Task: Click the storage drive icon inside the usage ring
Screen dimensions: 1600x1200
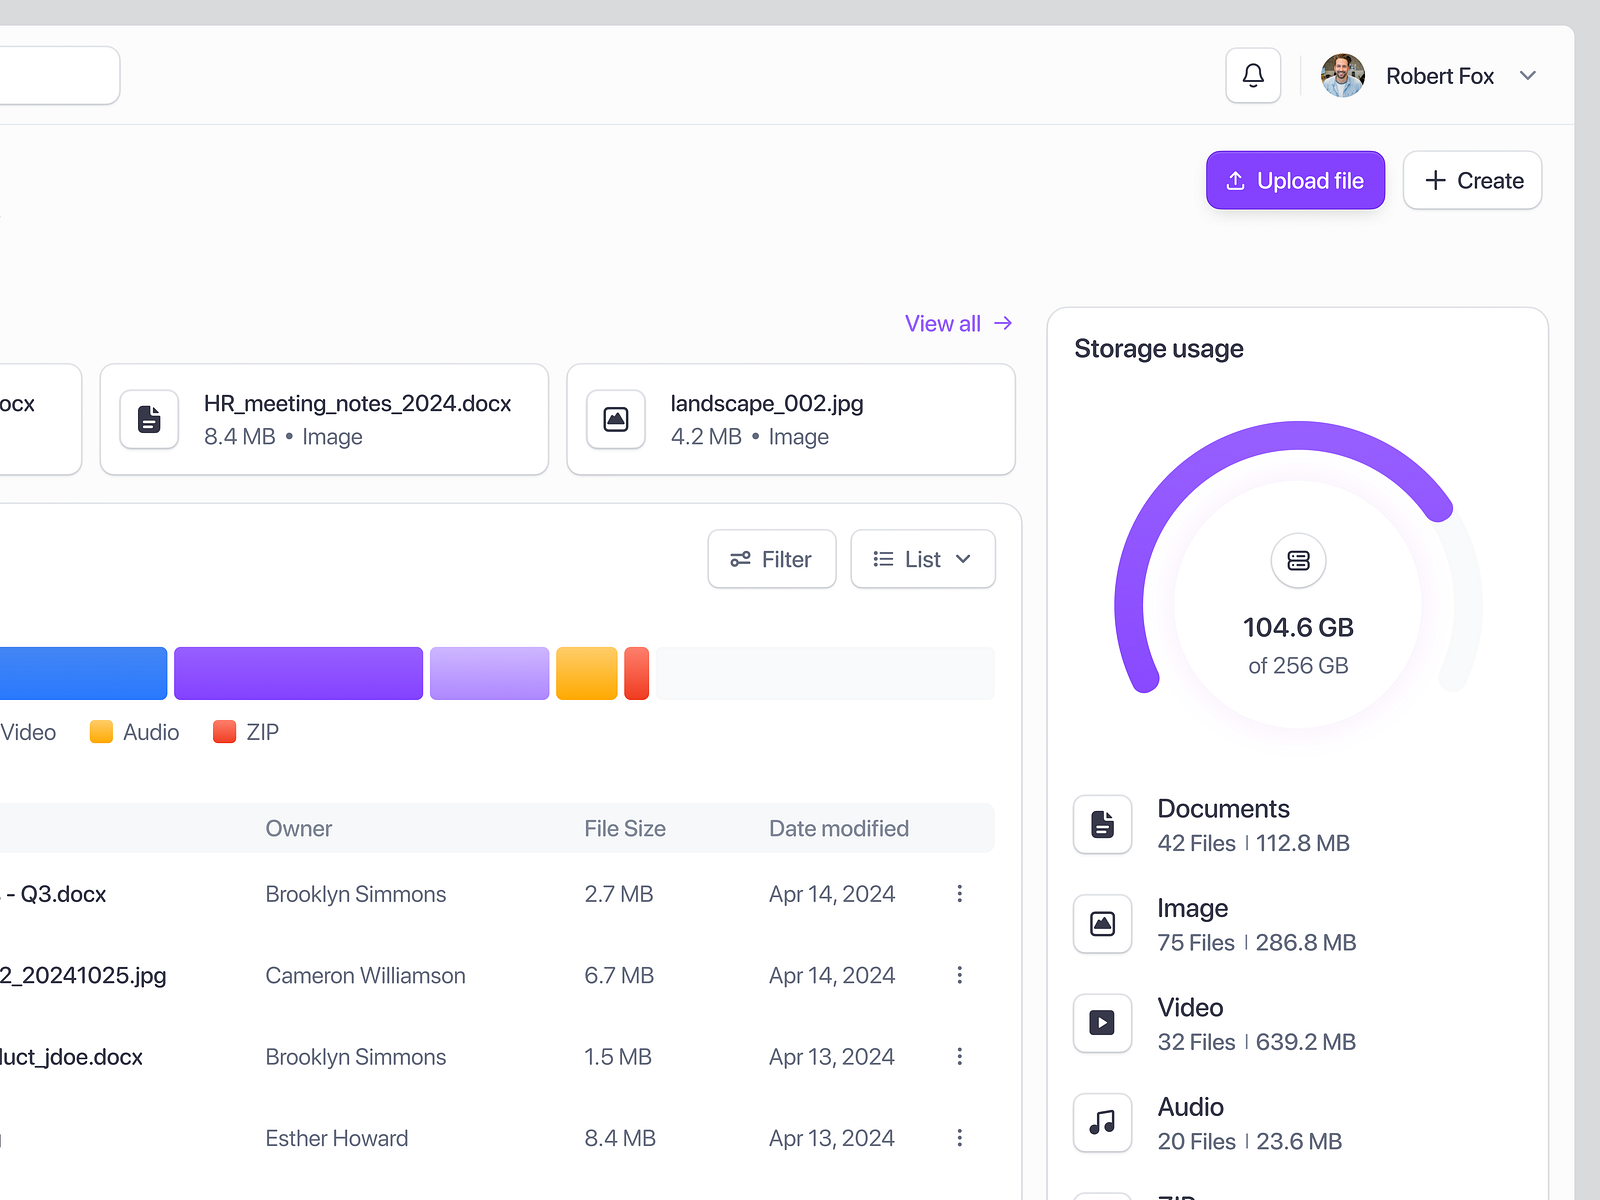Action: coord(1298,560)
